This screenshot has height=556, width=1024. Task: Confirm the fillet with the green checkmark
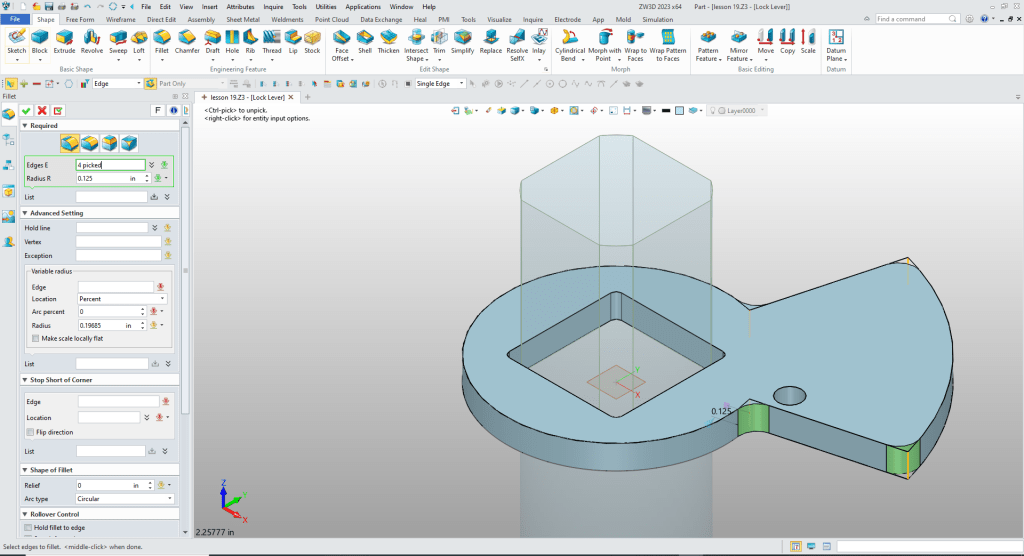click(x=27, y=110)
